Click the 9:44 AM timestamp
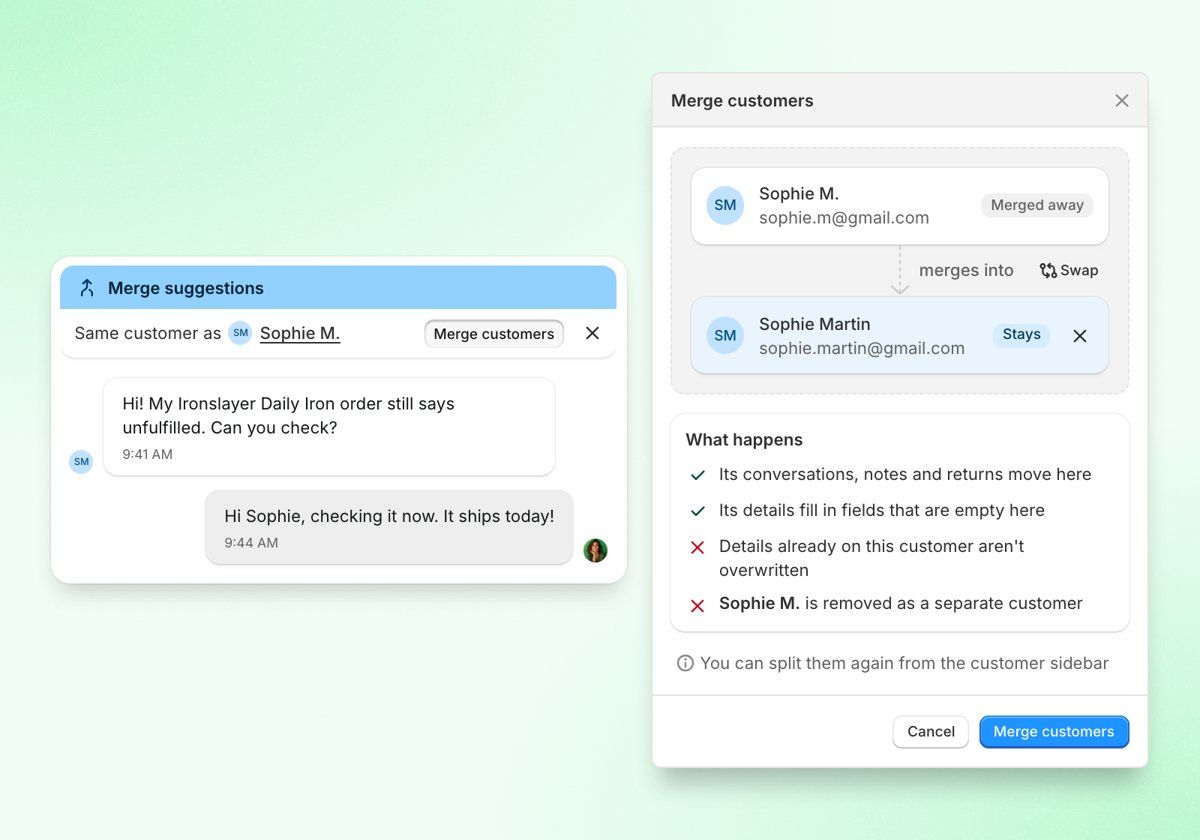Image resolution: width=1200 pixels, height=840 pixels. pyautogui.click(x=251, y=543)
